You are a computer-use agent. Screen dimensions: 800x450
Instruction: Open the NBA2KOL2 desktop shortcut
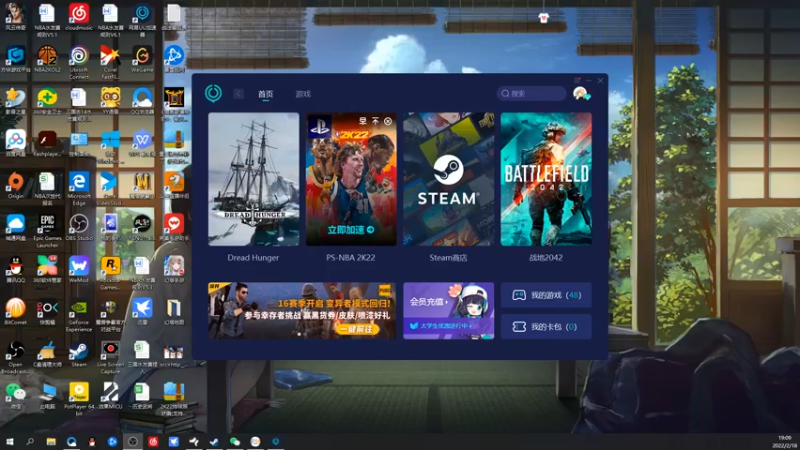[47, 59]
